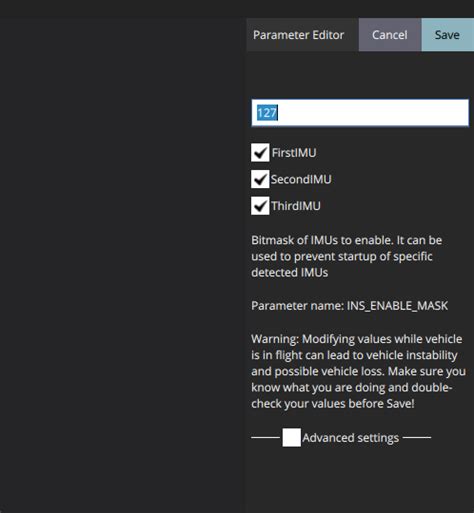The image size is (474, 513).
Task: Uncheck the FirstIMU checkbox
Action: pos(260,153)
